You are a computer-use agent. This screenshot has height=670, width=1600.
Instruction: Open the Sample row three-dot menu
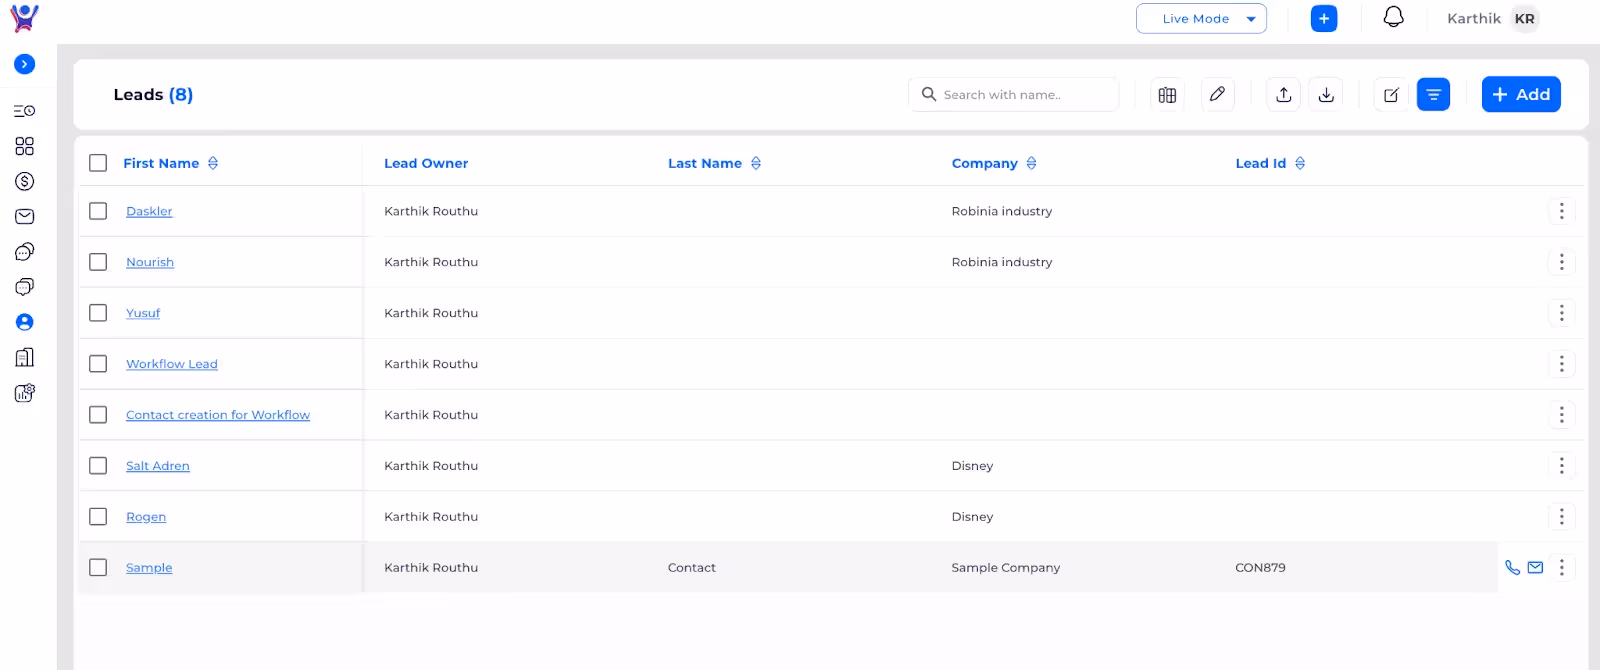coord(1562,568)
